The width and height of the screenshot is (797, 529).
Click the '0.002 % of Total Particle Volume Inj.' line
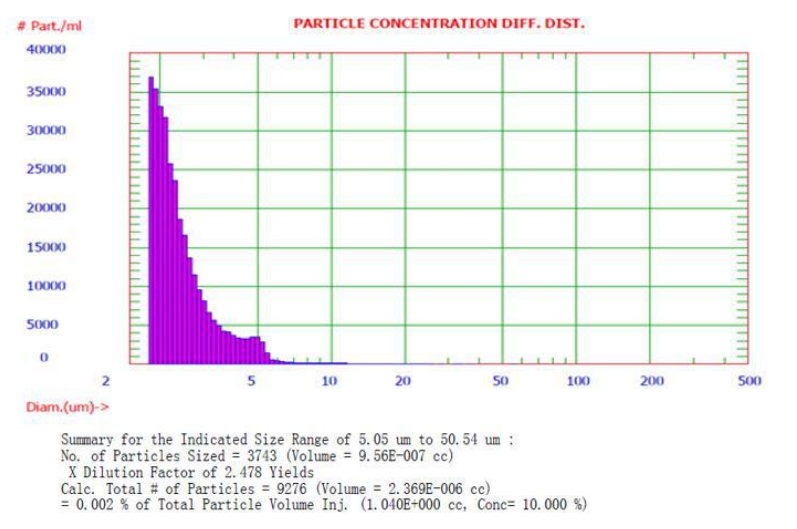click(324, 505)
